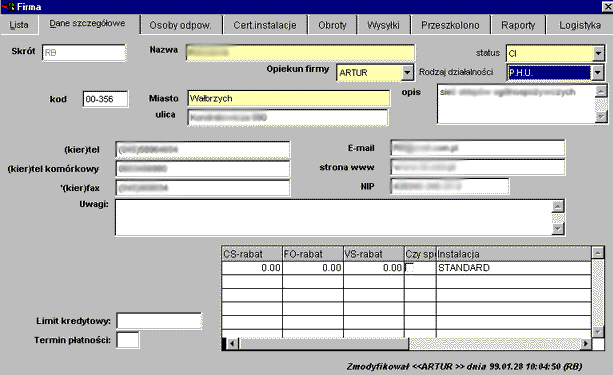Expand the Opiekun firmy dropdown

407,73
